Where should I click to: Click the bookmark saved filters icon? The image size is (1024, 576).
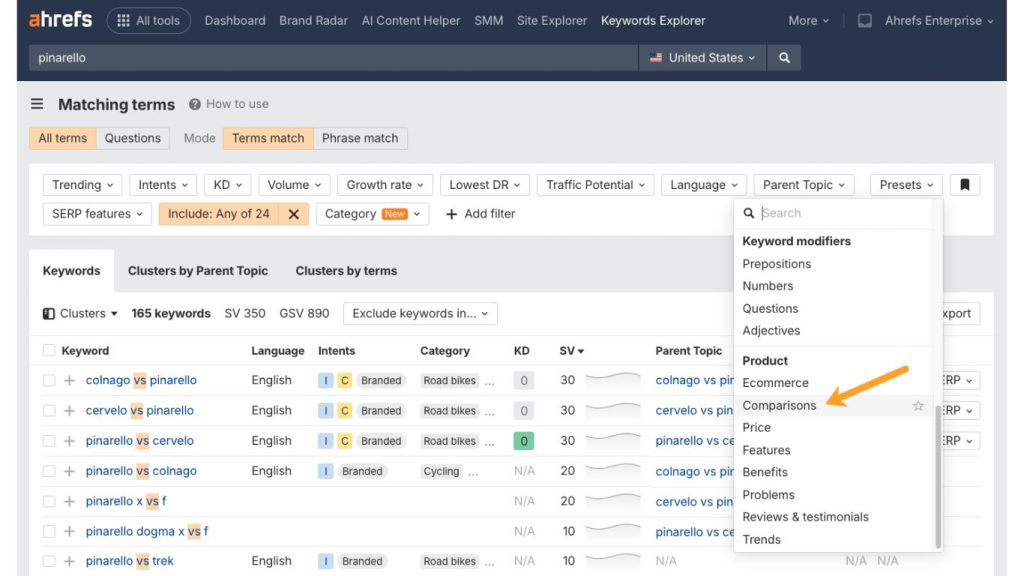pyautogui.click(x=965, y=185)
